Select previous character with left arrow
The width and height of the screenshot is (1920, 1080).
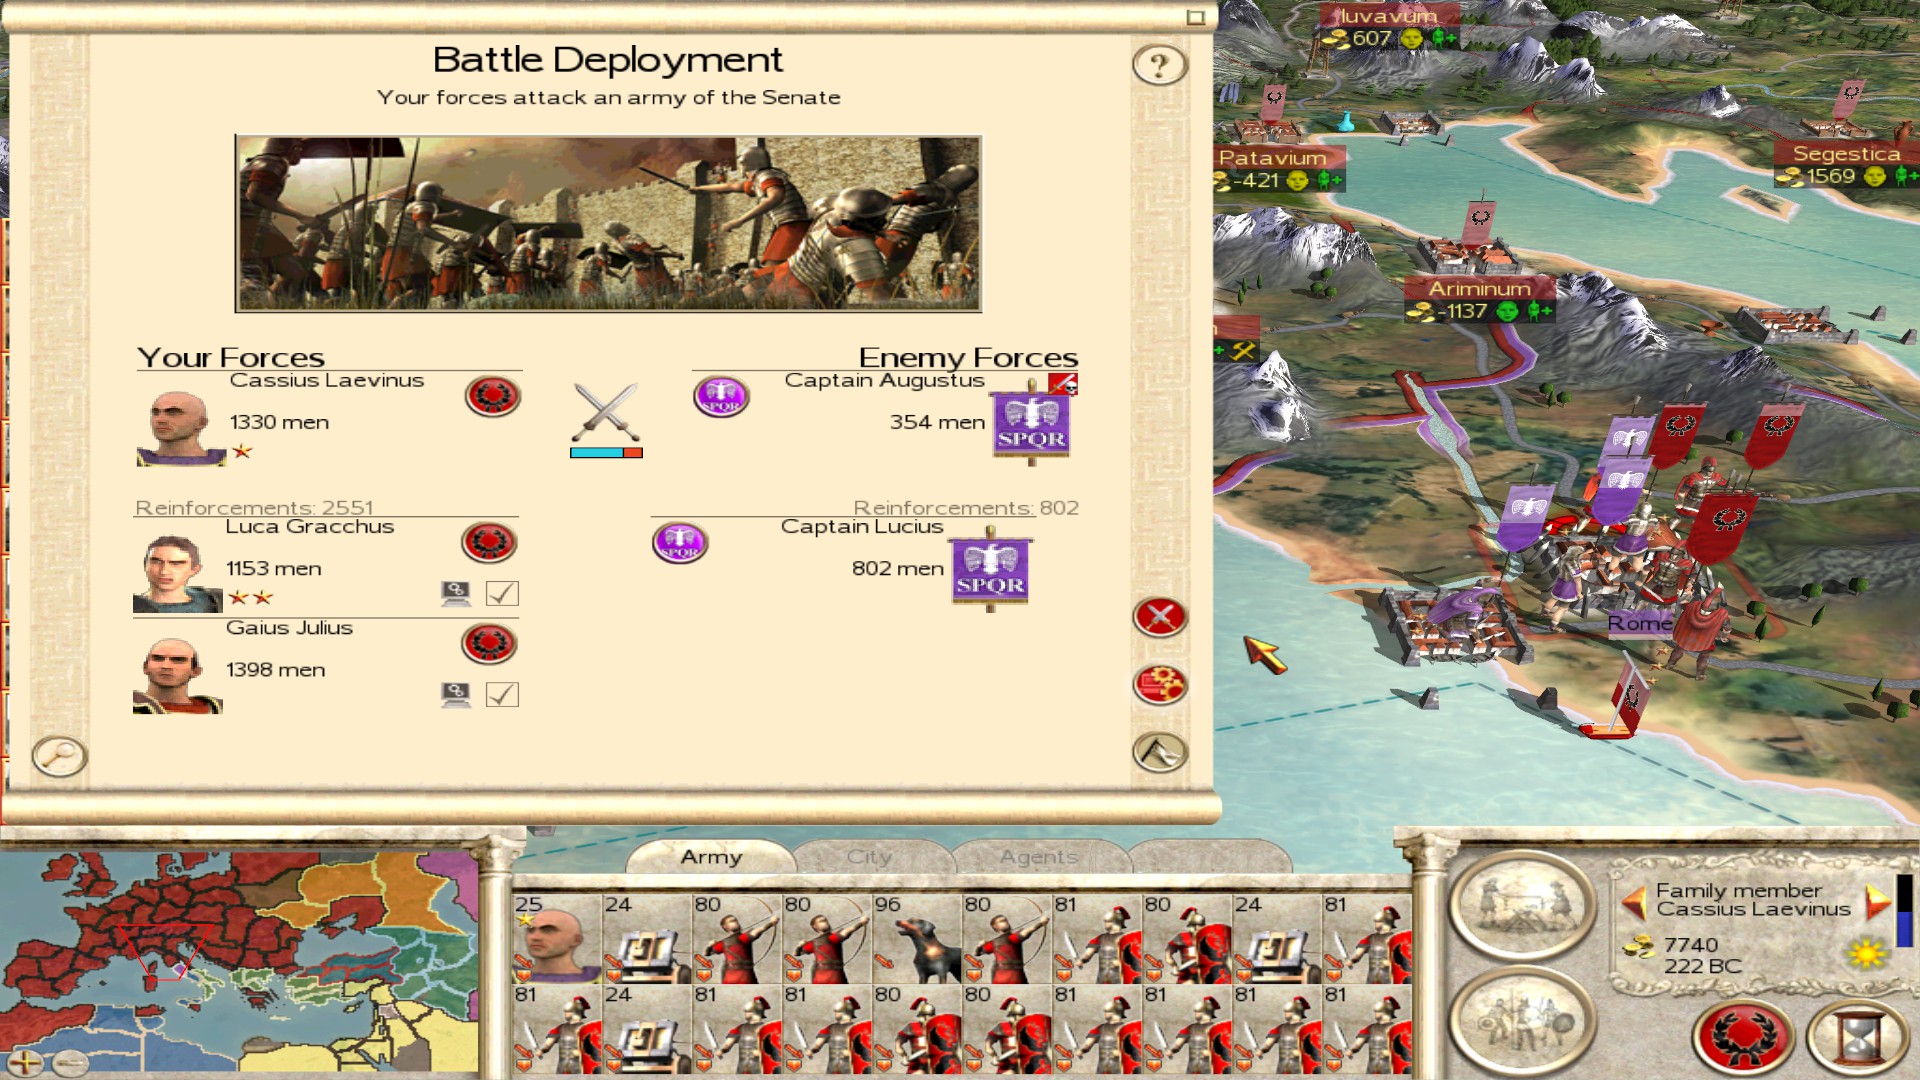[1634, 902]
